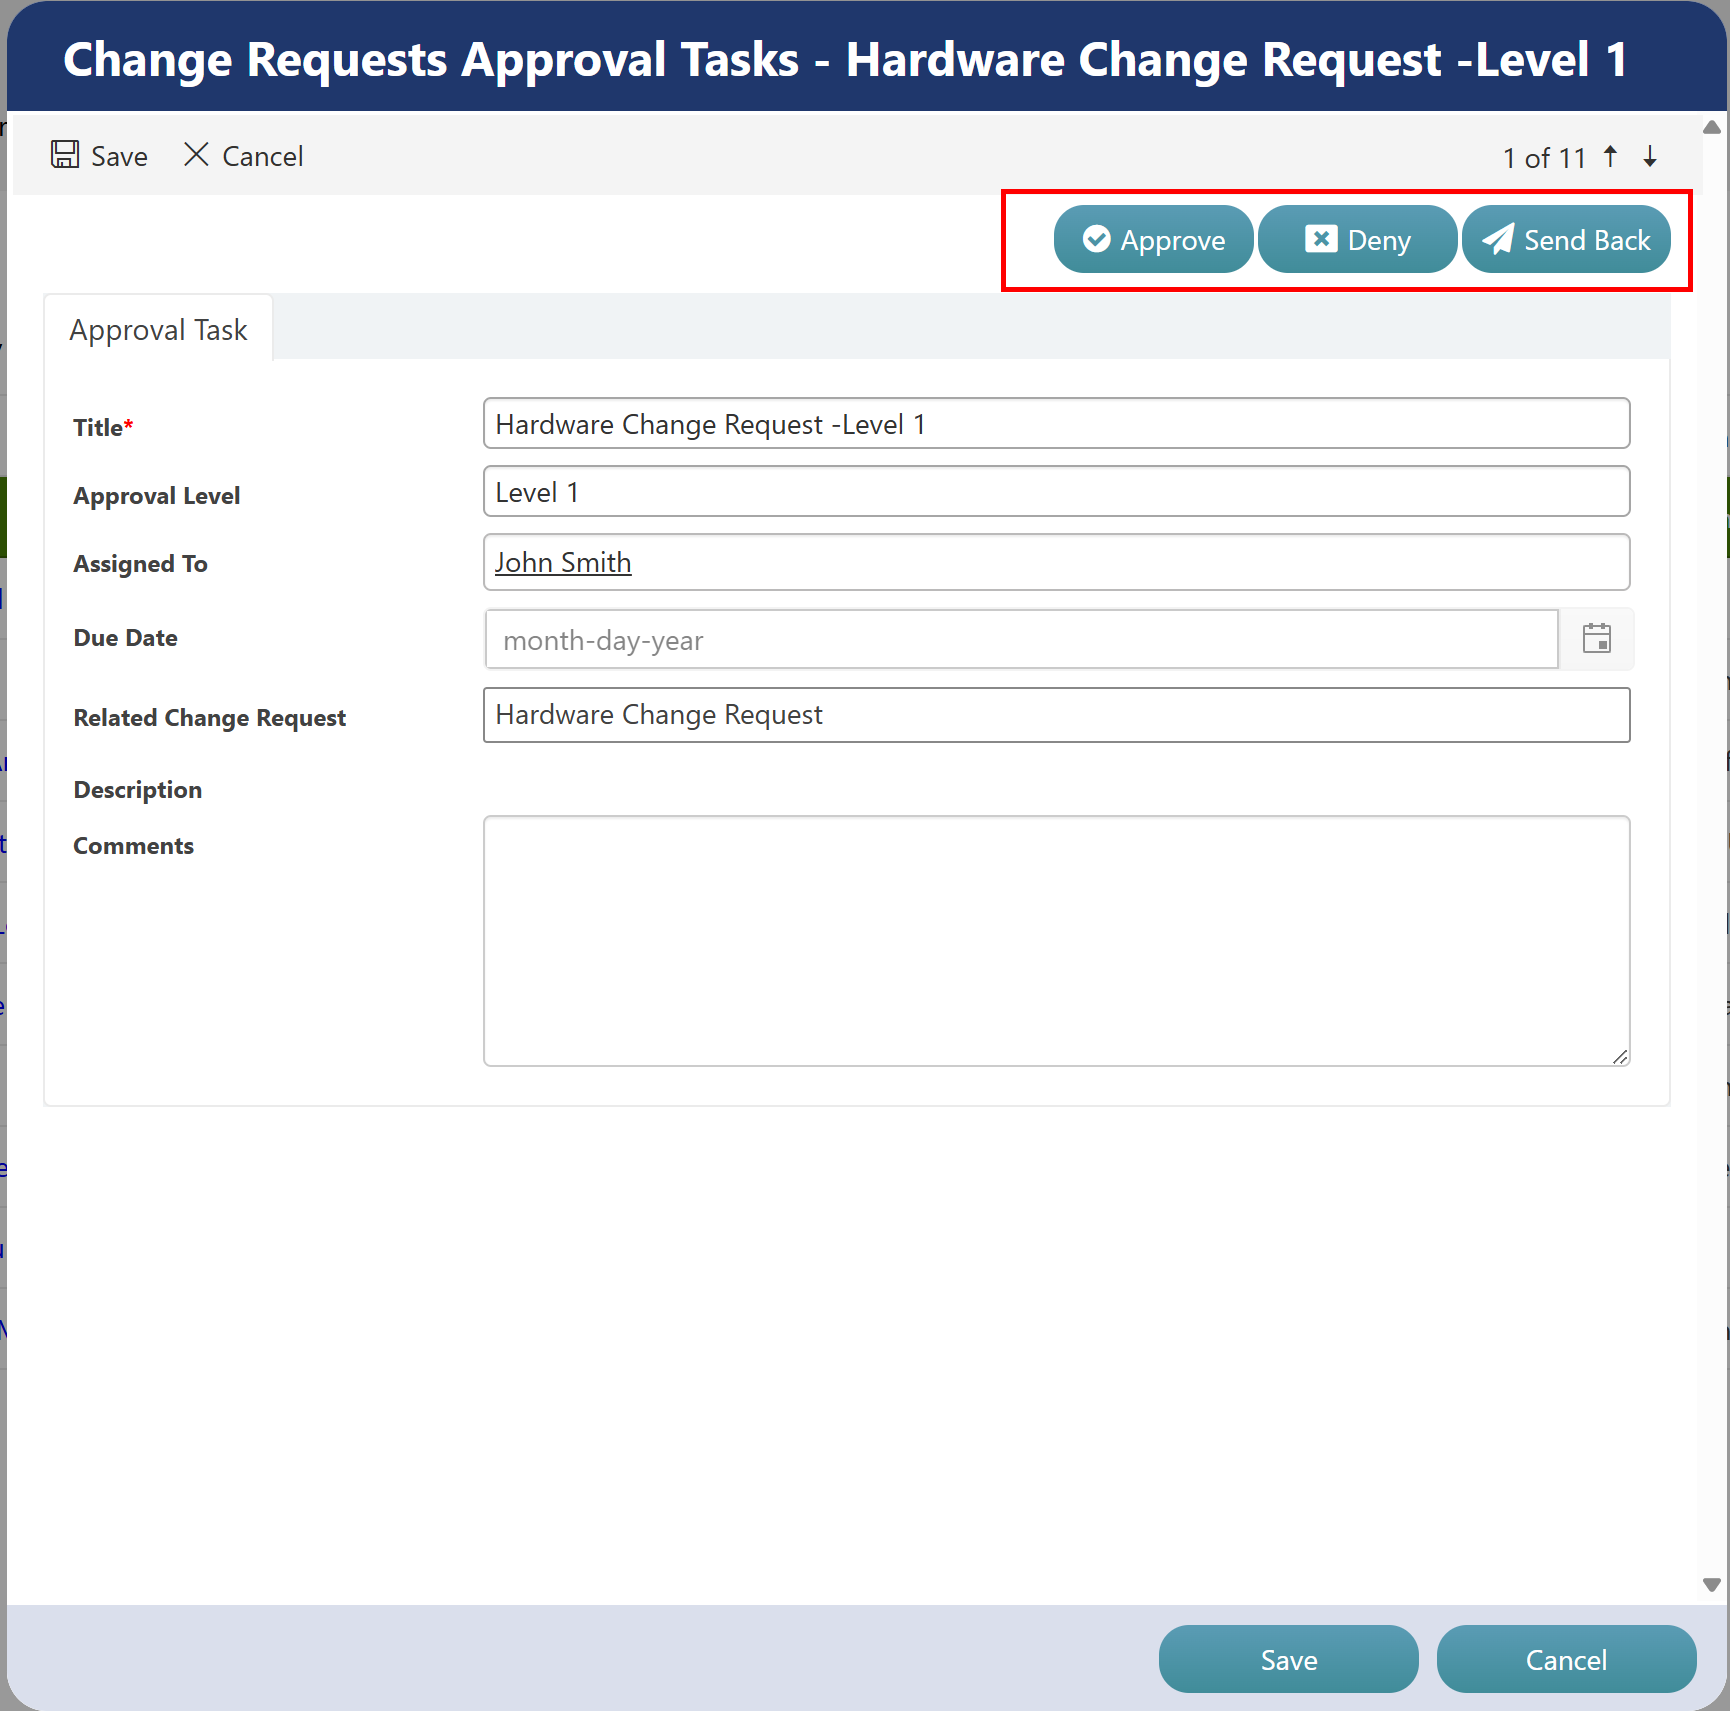Click the X icon inside the Deny button
1730x1711 pixels.
(x=1322, y=239)
